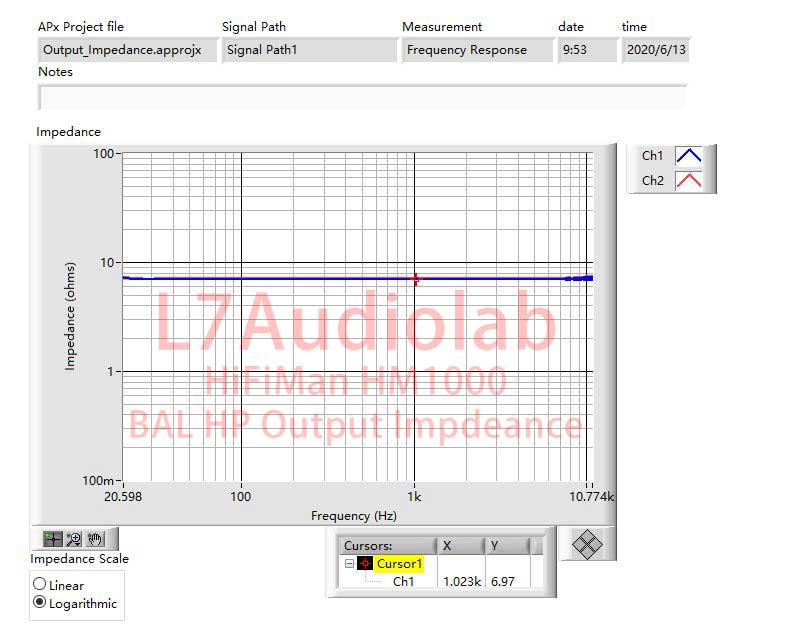The width and height of the screenshot is (796, 642).
Task: Click the 10.774k x-axis maximum value
Action: [x=593, y=495]
